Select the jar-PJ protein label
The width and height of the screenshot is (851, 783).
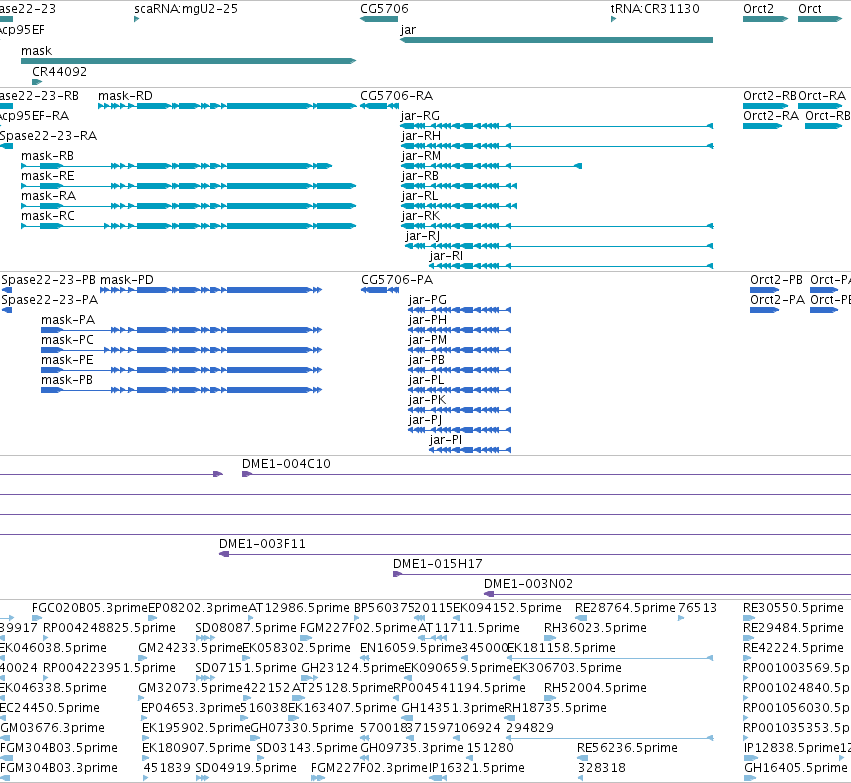[425, 421]
